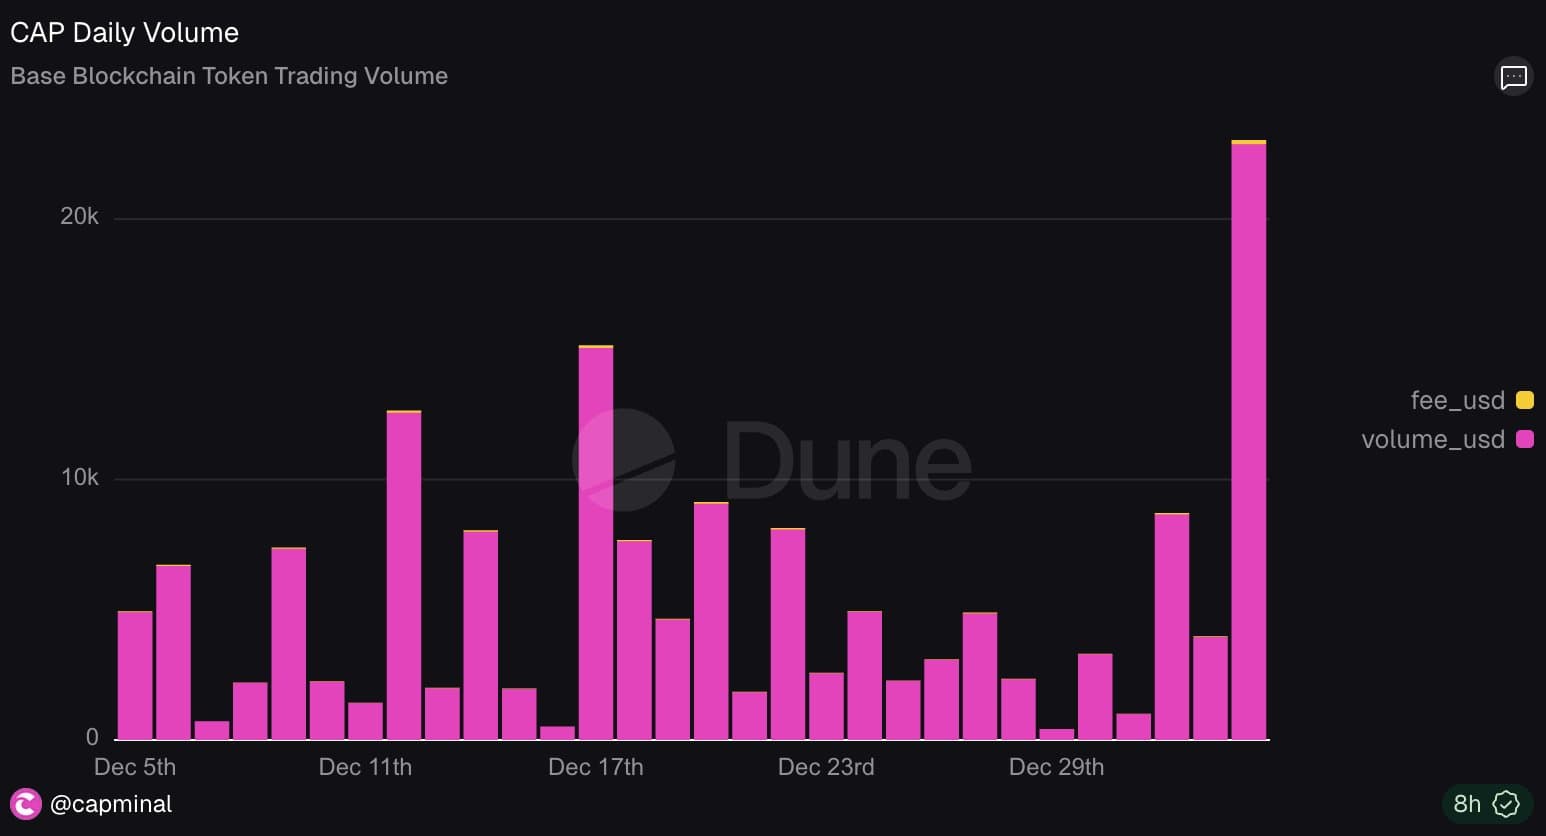The width and height of the screenshot is (1546, 836).
Task: Click the Dec 23rd x-axis label
Action: click(x=826, y=767)
